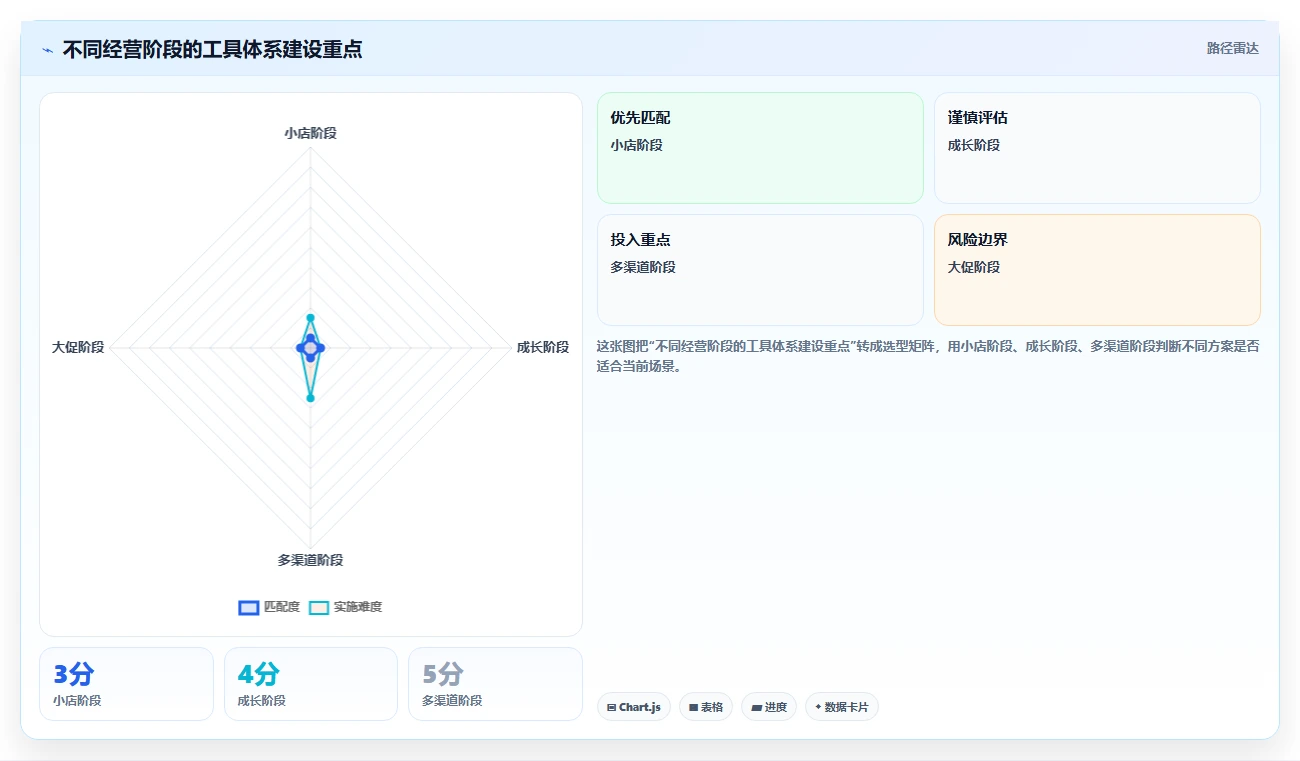This screenshot has width=1300, height=761.
Task: Click the 匹配度 blue legend swatch
Action: click(x=249, y=607)
